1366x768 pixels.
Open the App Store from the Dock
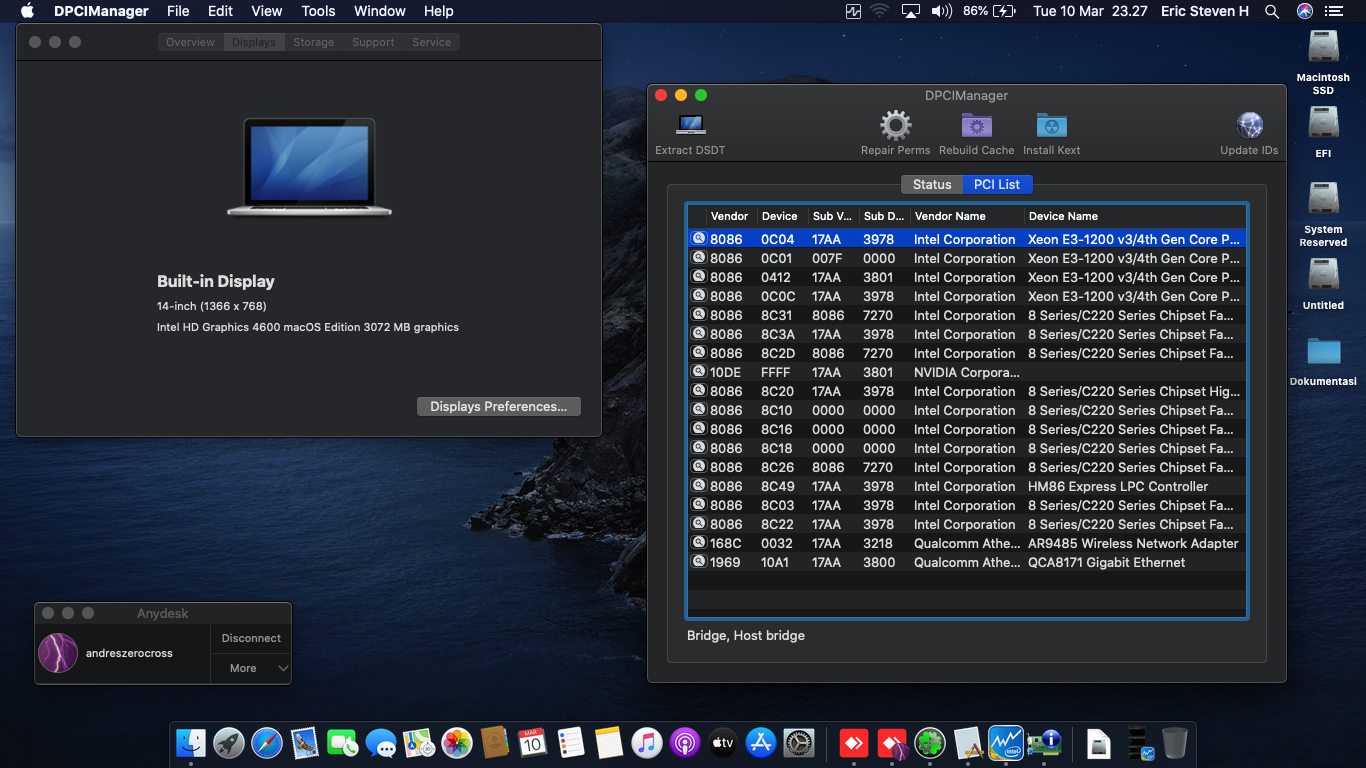coord(761,743)
